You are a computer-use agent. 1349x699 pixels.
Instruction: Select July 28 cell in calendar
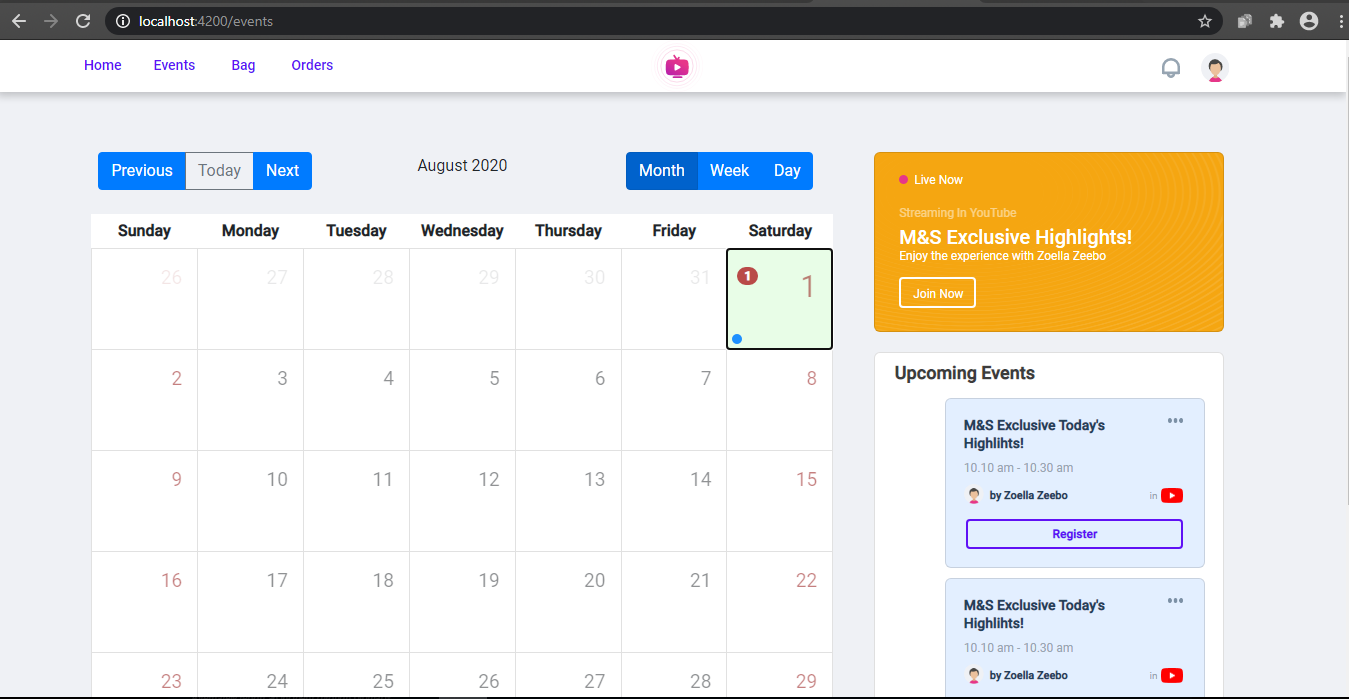coord(356,299)
